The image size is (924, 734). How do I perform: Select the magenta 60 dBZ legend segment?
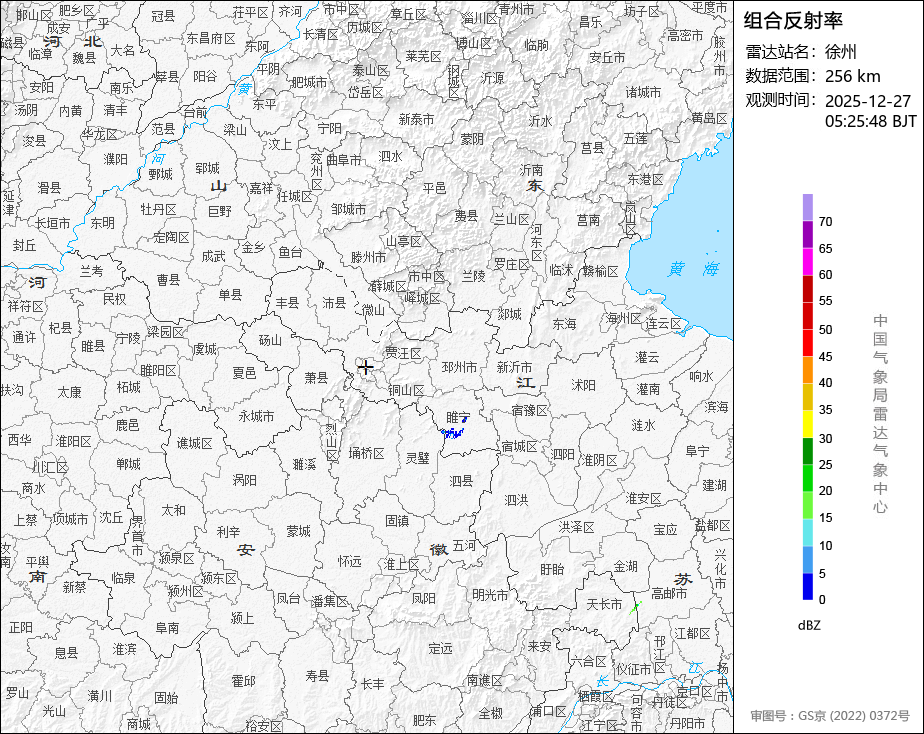click(x=807, y=262)
